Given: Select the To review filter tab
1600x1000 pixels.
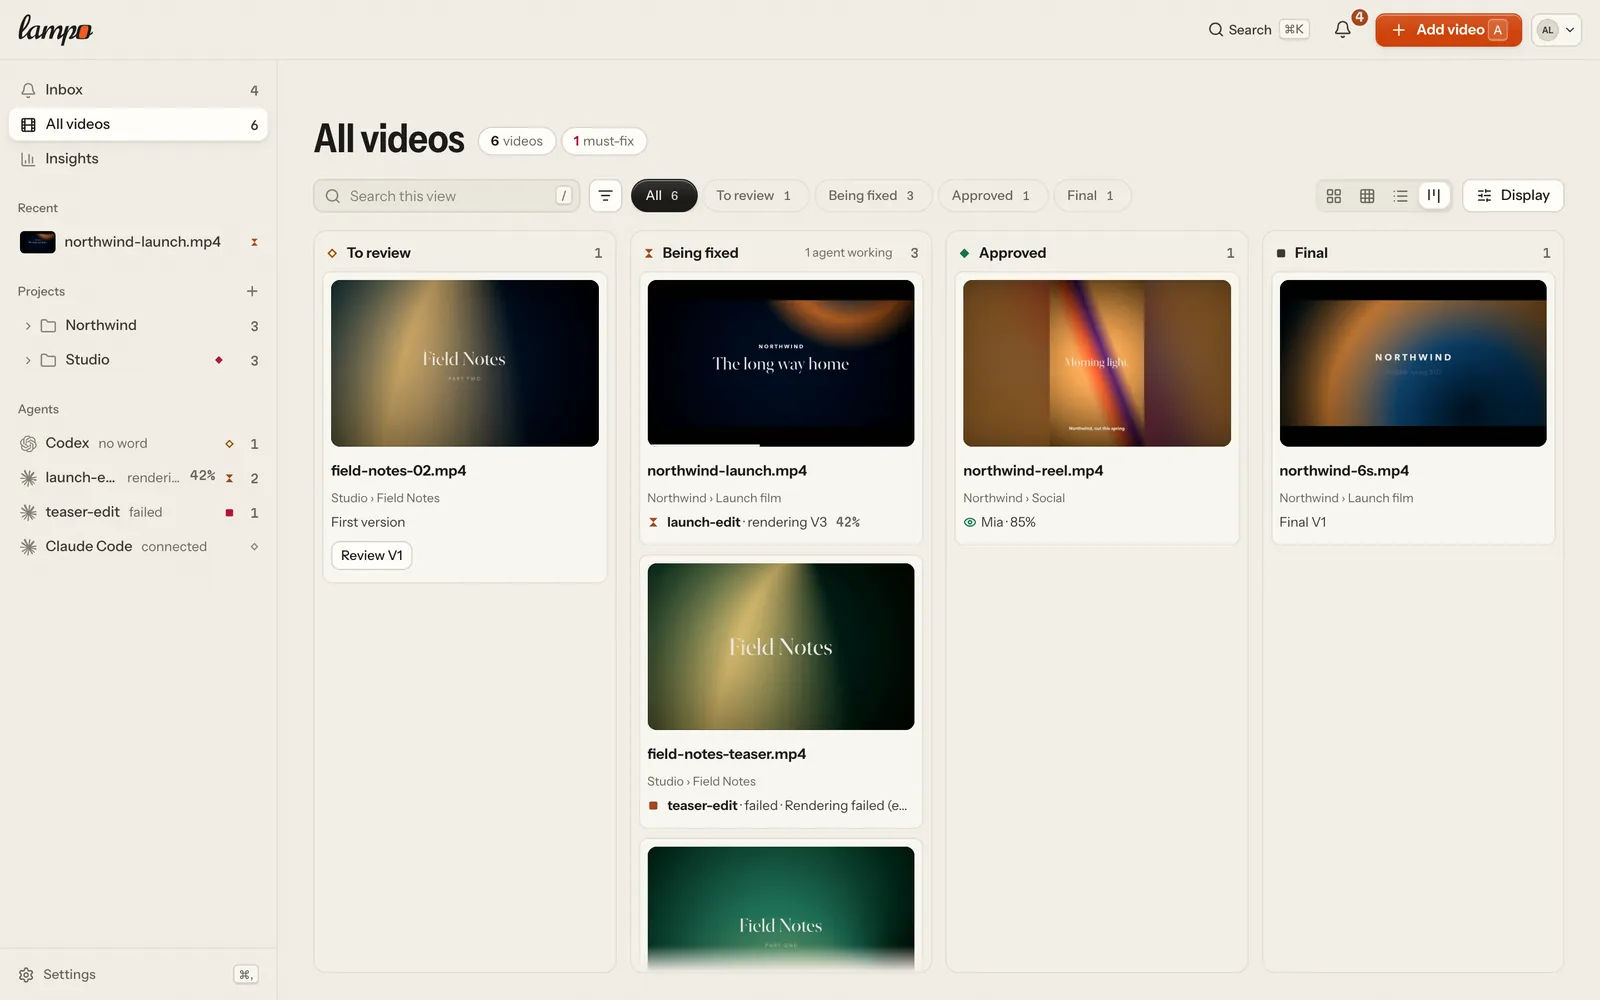Looking at the screenshot, I should coord(754,196).
